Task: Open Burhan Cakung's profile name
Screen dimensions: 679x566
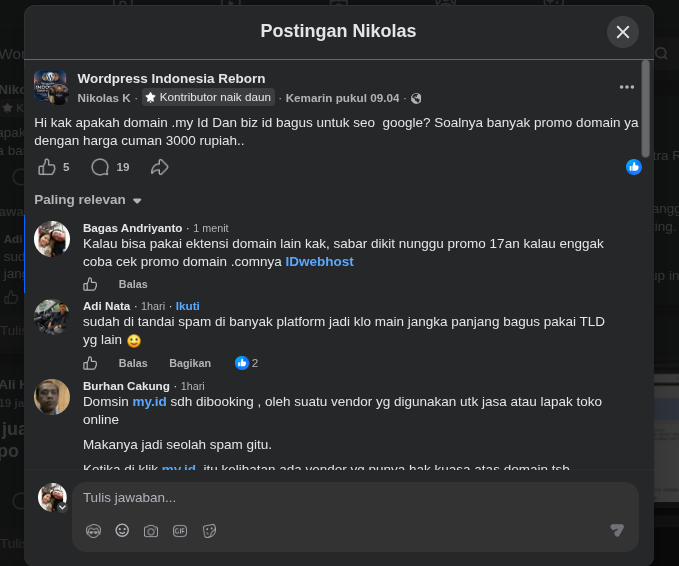Action: click(x=126, y=386)
